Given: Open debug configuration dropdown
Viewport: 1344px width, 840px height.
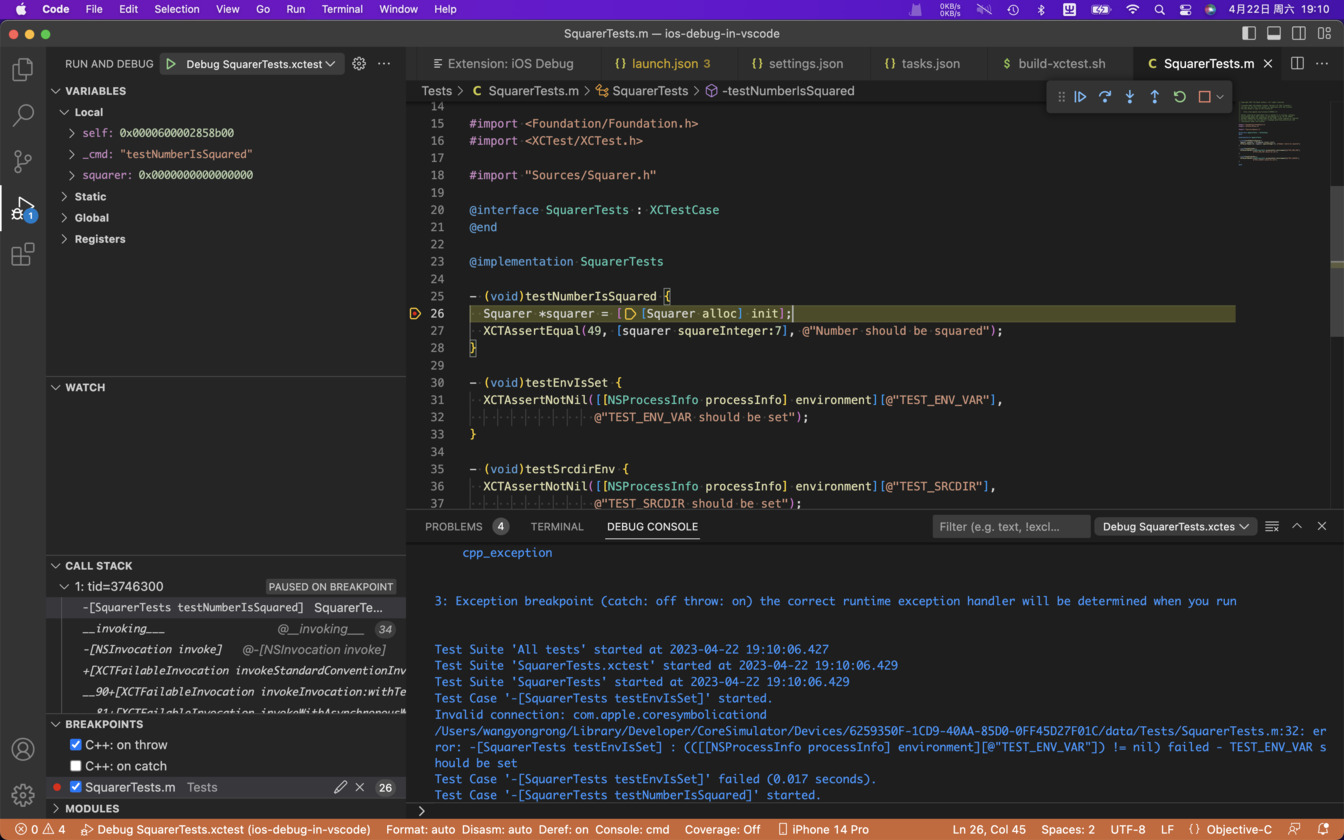Looking at the screenshot, I should tap(260, 64).
